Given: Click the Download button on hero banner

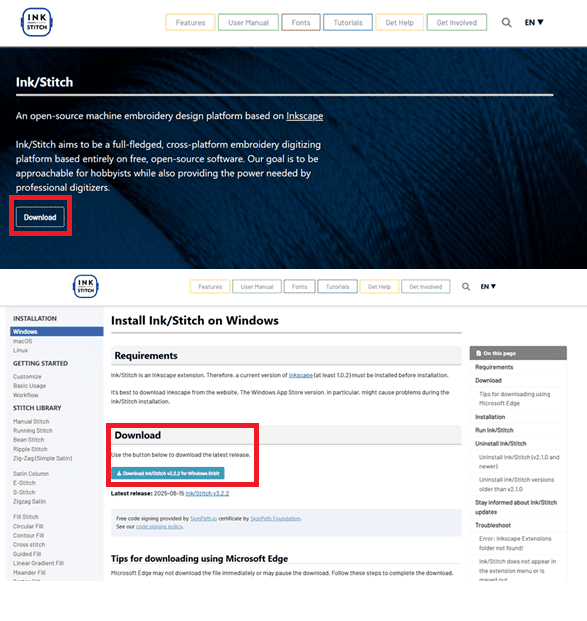Looking at the screenshot, I should (40, 217).
